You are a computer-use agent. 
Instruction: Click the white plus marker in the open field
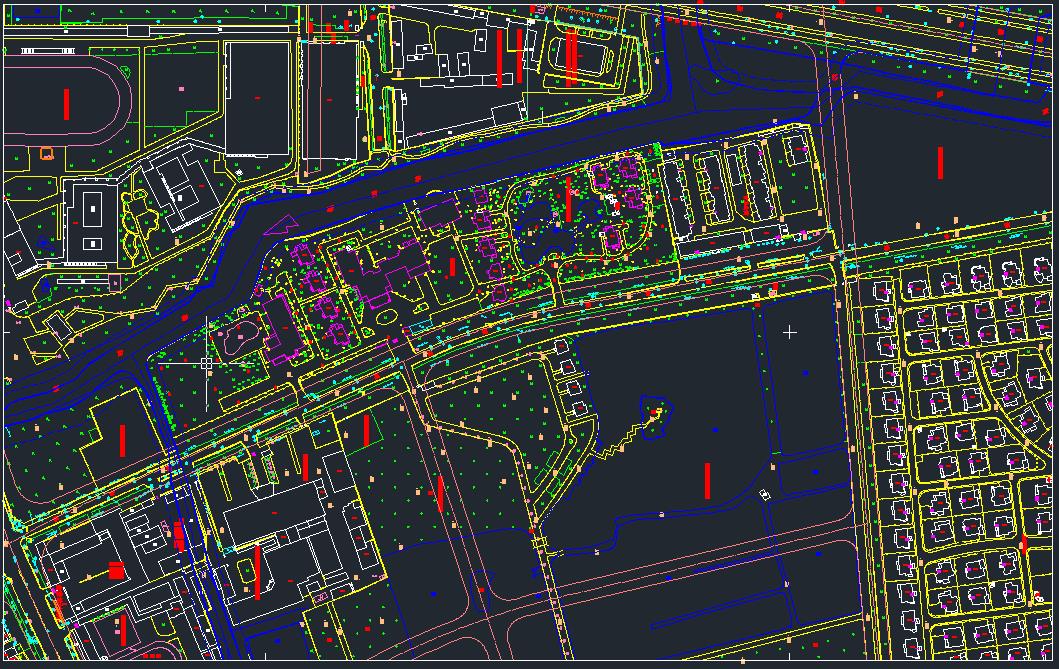click(790, 331)
